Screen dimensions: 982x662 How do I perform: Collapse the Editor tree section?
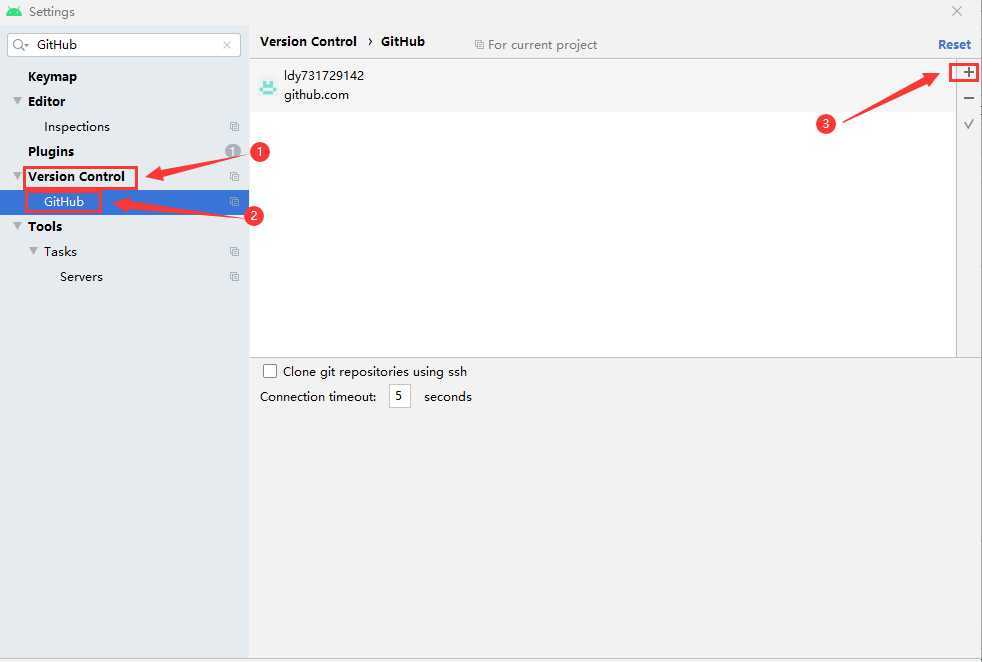pyautogui.click(x=18, y=101)
